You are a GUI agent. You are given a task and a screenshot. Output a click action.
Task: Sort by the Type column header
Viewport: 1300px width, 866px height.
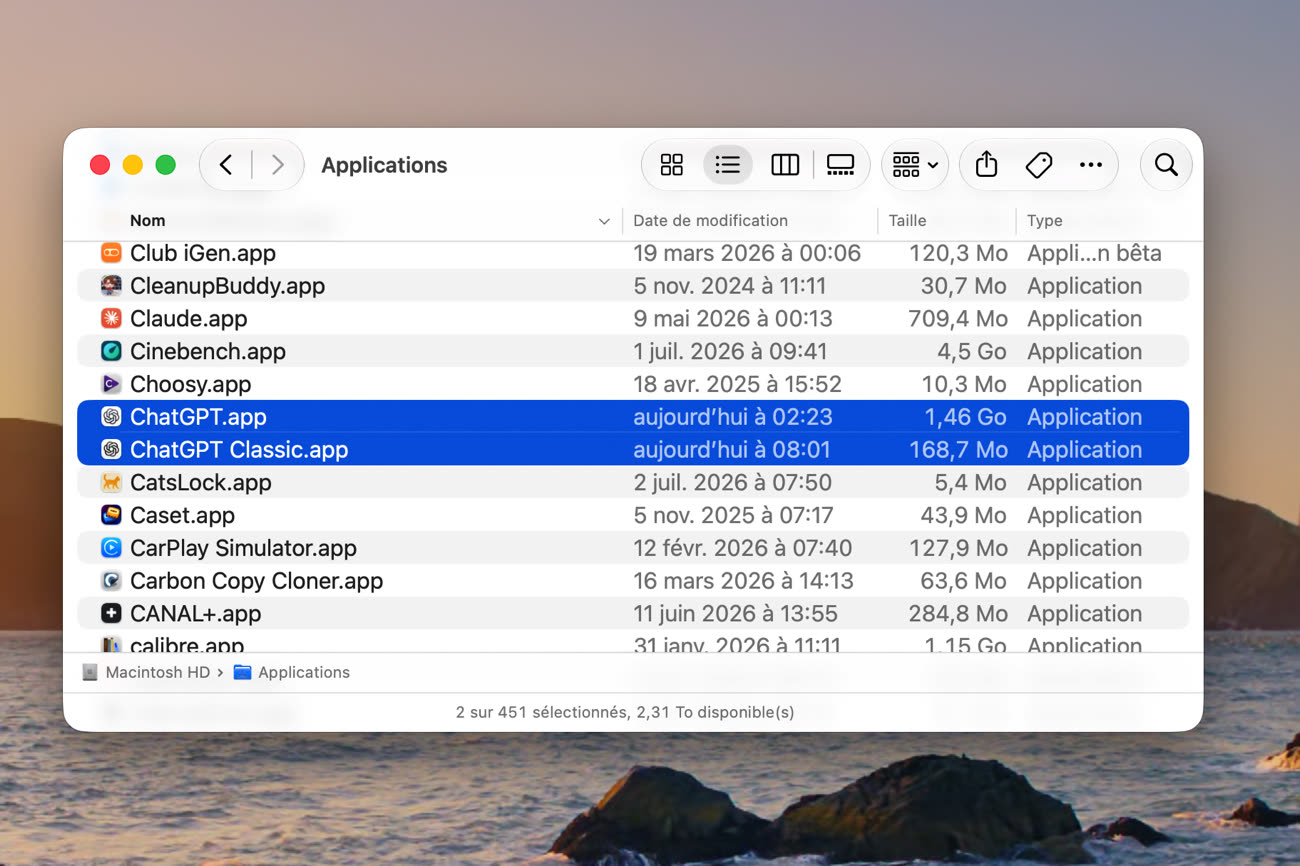pyautogui.click(x=1045, y=221)
